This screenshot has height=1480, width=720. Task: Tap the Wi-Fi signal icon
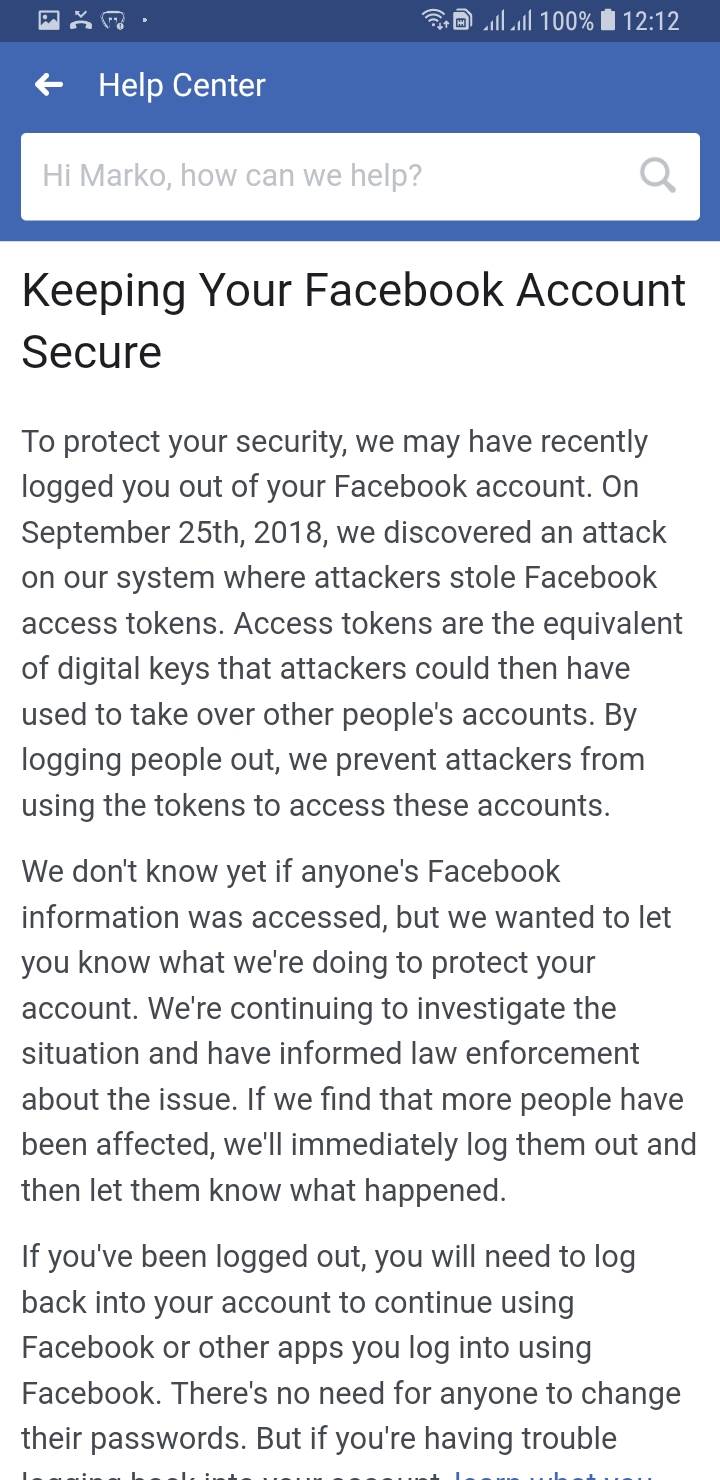tap(435, 20)
